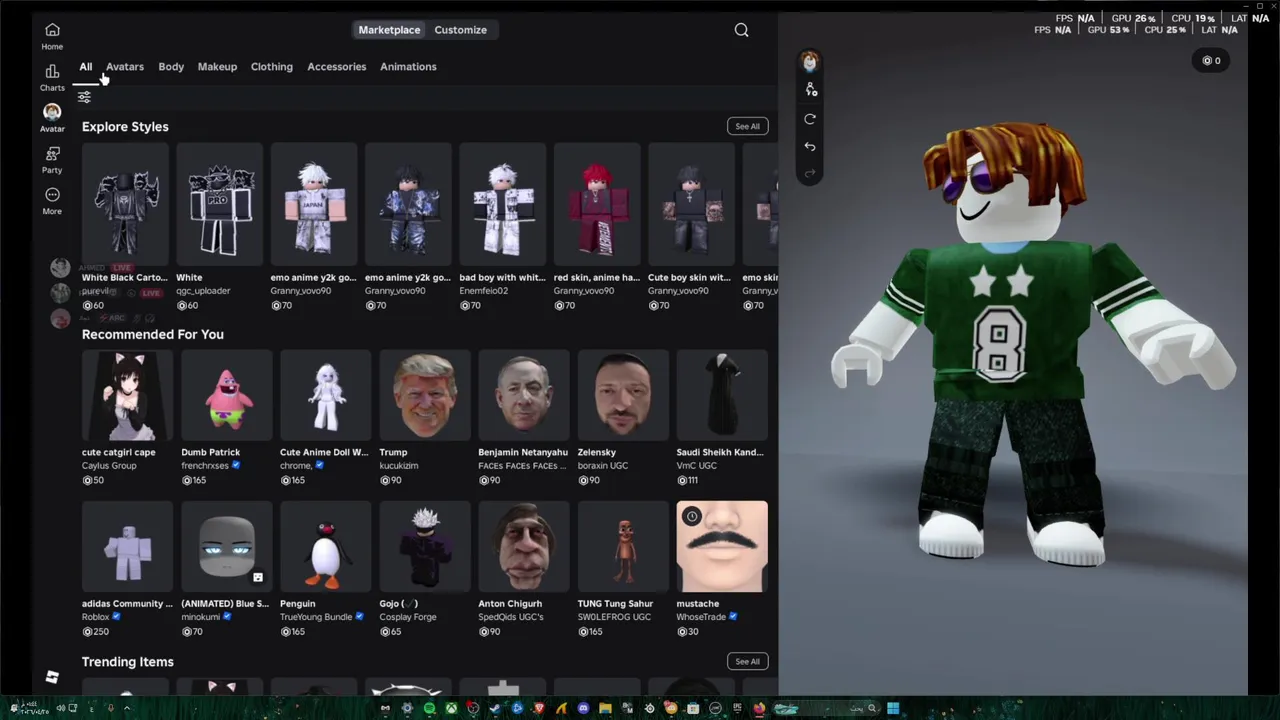
Task: Open Brave browser from the taskbar
Action: [x=539, y=709]
